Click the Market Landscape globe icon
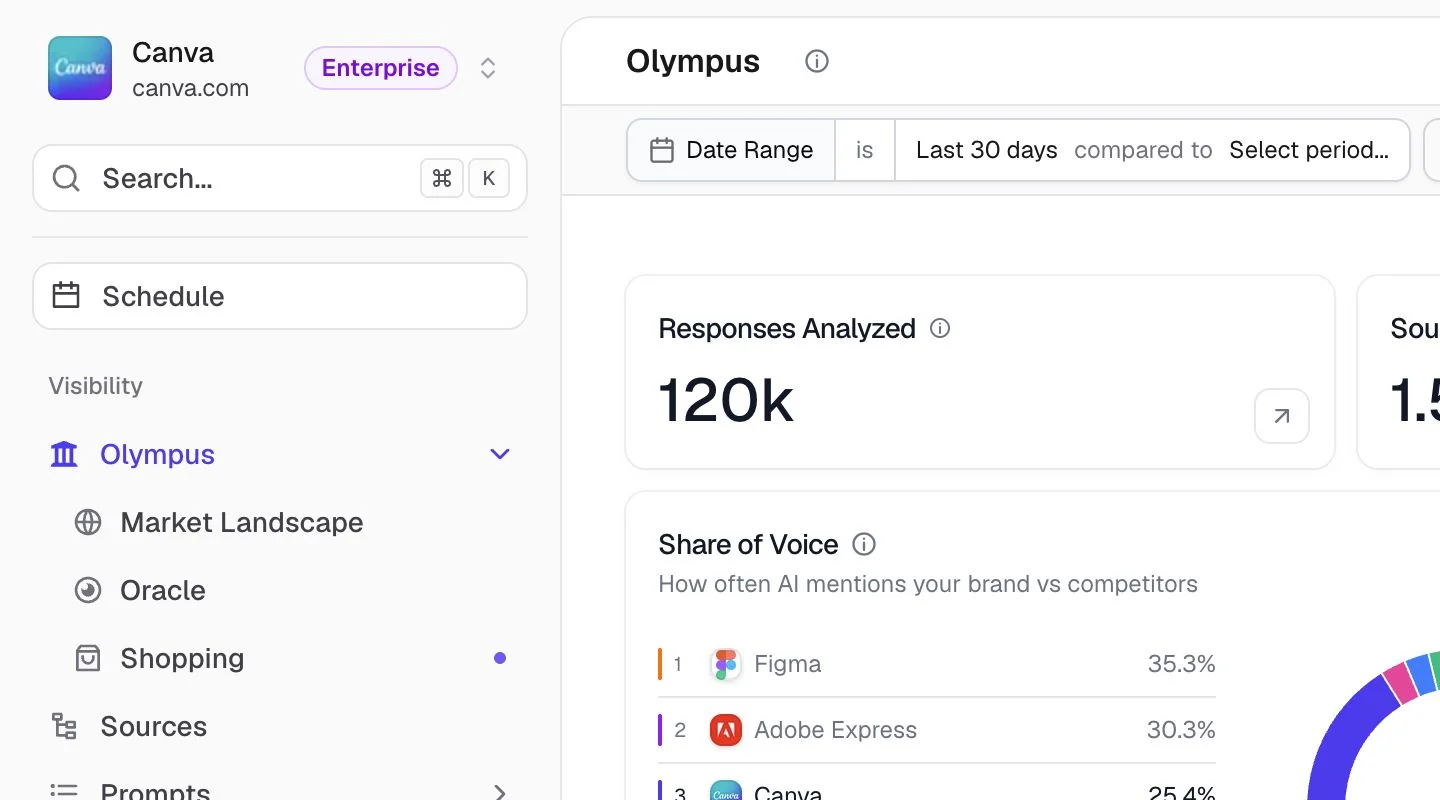Image resolution: width=1440 pixels, height=800 pixels. 88,522
